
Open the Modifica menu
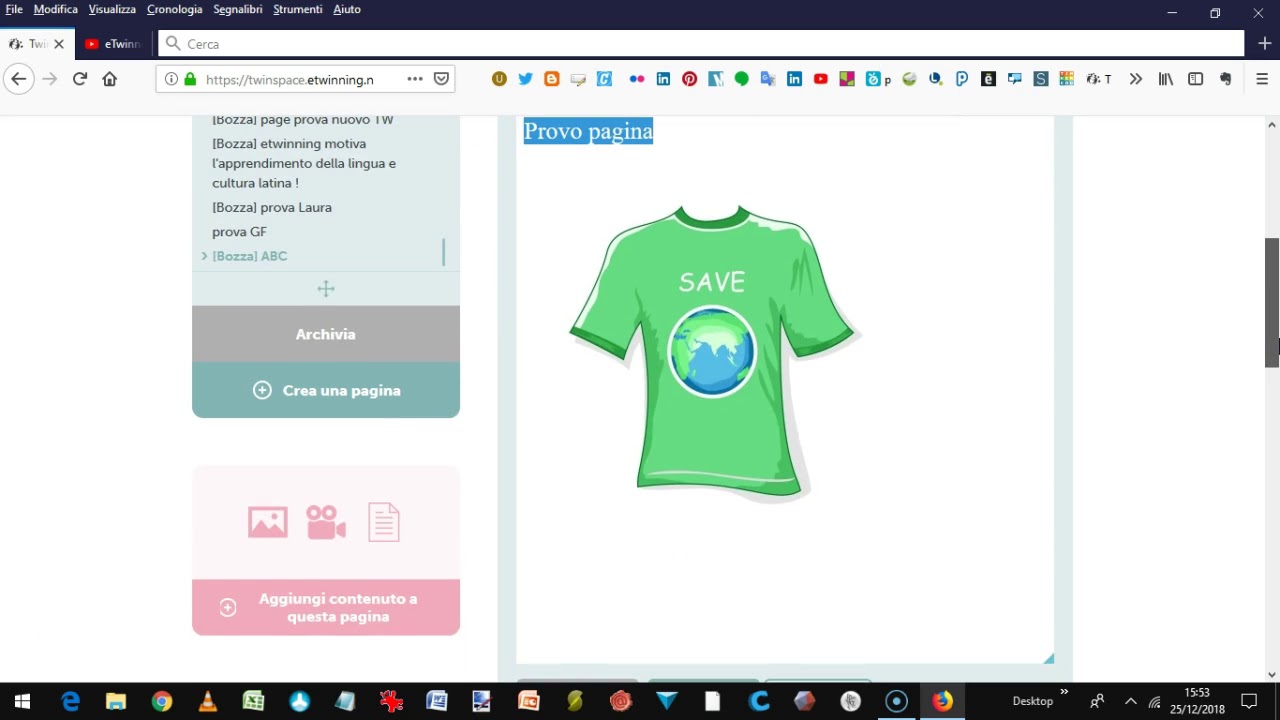click(56, 9)
